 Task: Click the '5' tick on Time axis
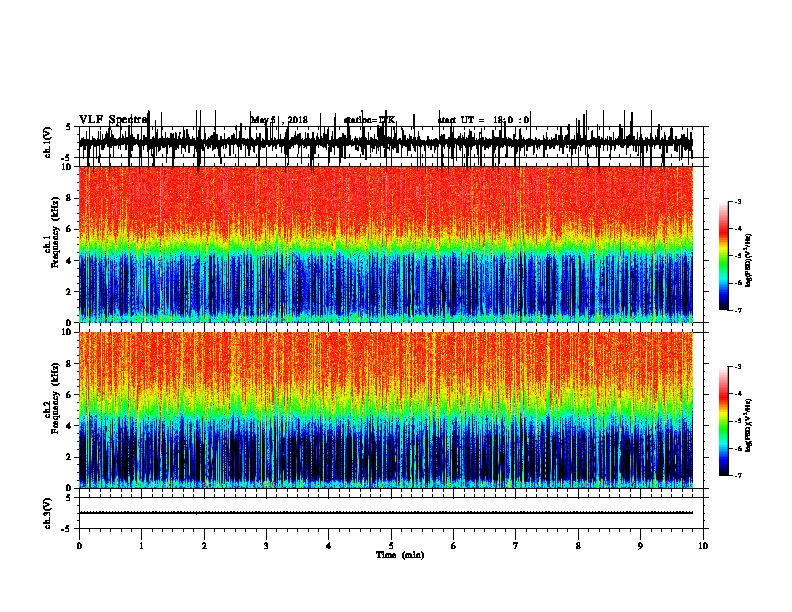(391, 546)
